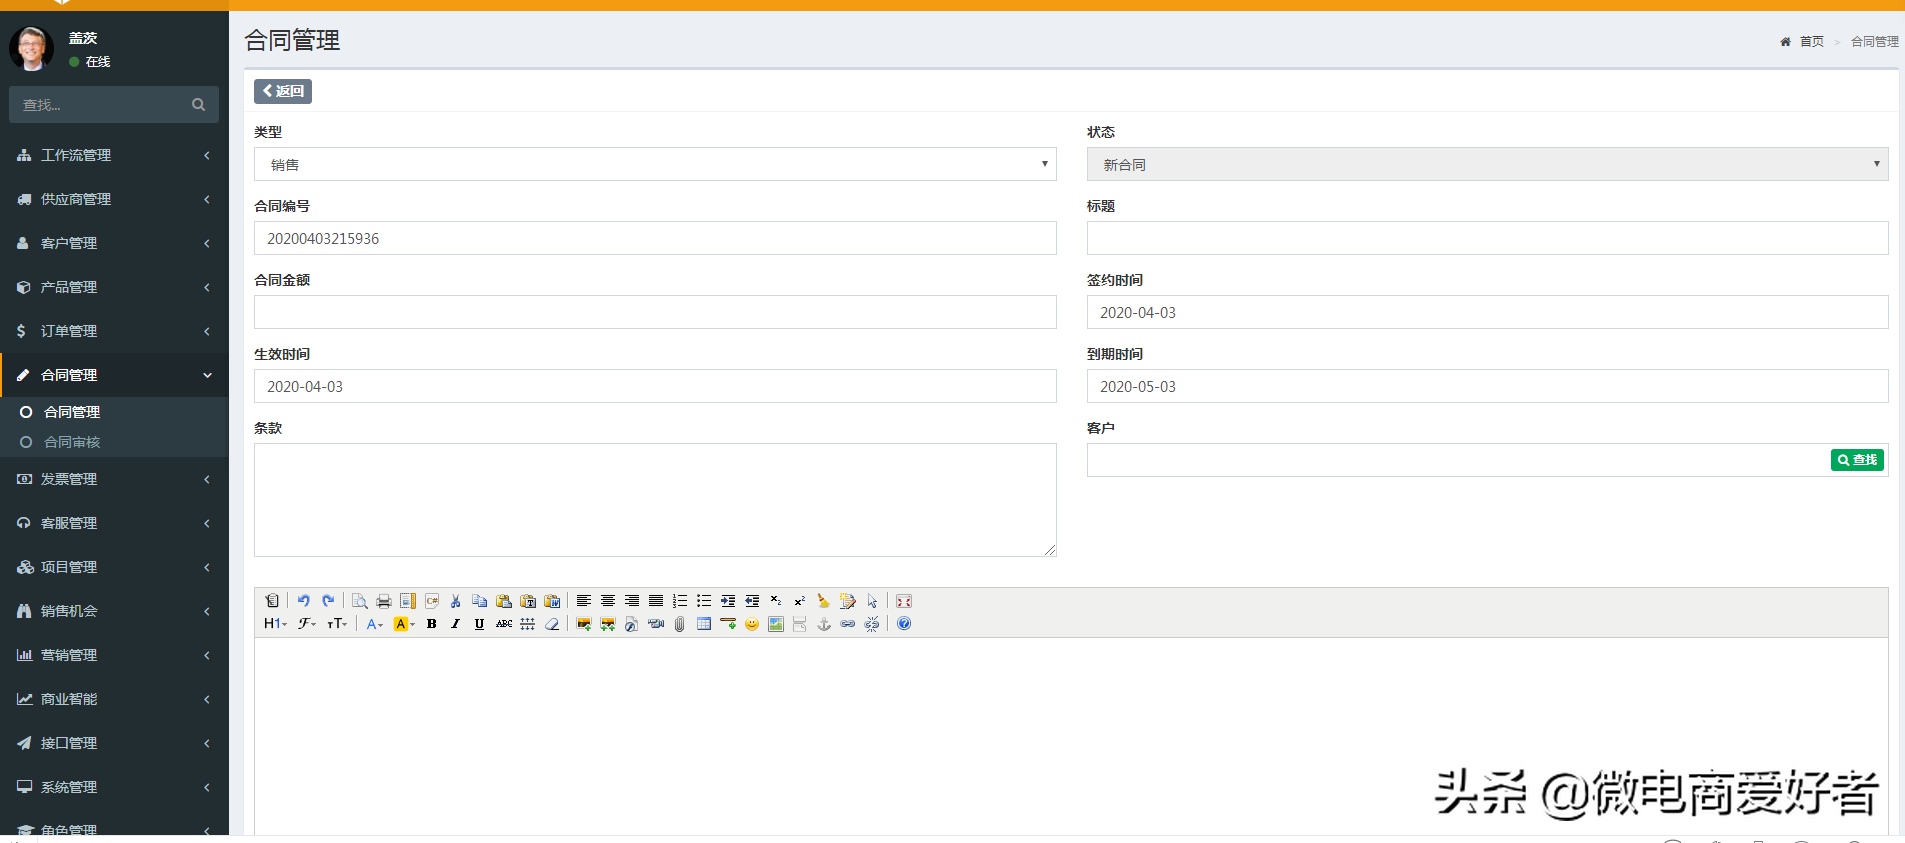Align text left in editor

pyautogui.click(x=584, y=601)
